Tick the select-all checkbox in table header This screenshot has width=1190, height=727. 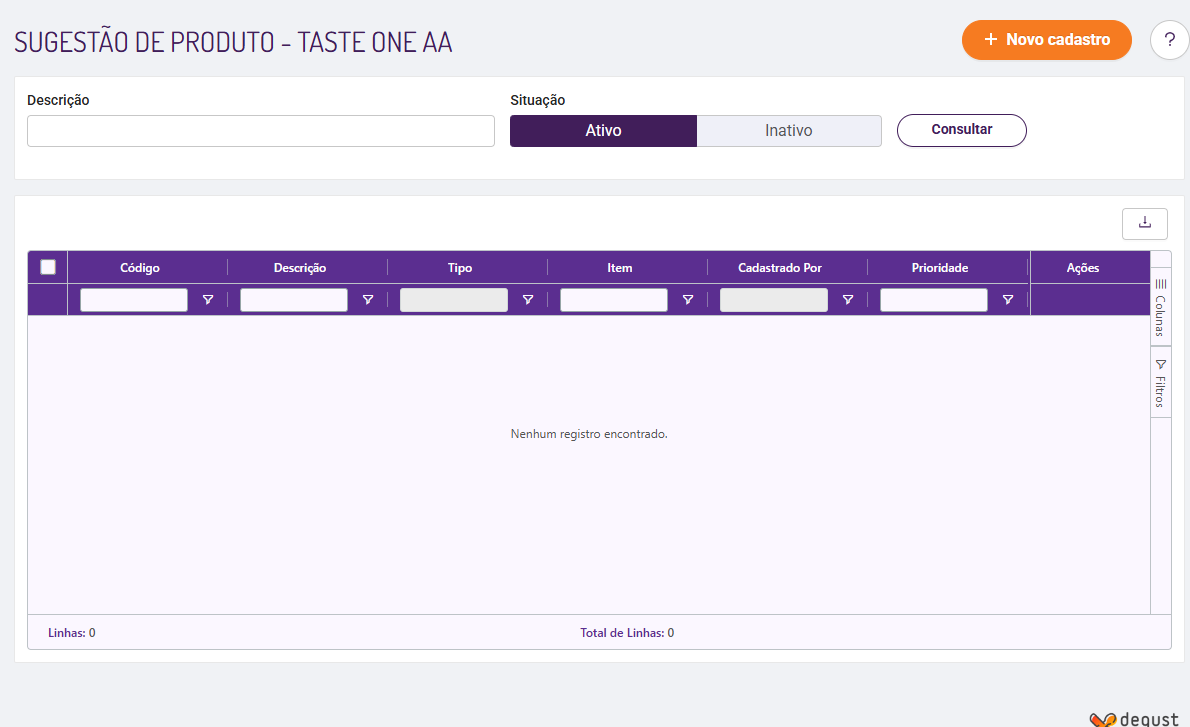click(x=48, y=267)
